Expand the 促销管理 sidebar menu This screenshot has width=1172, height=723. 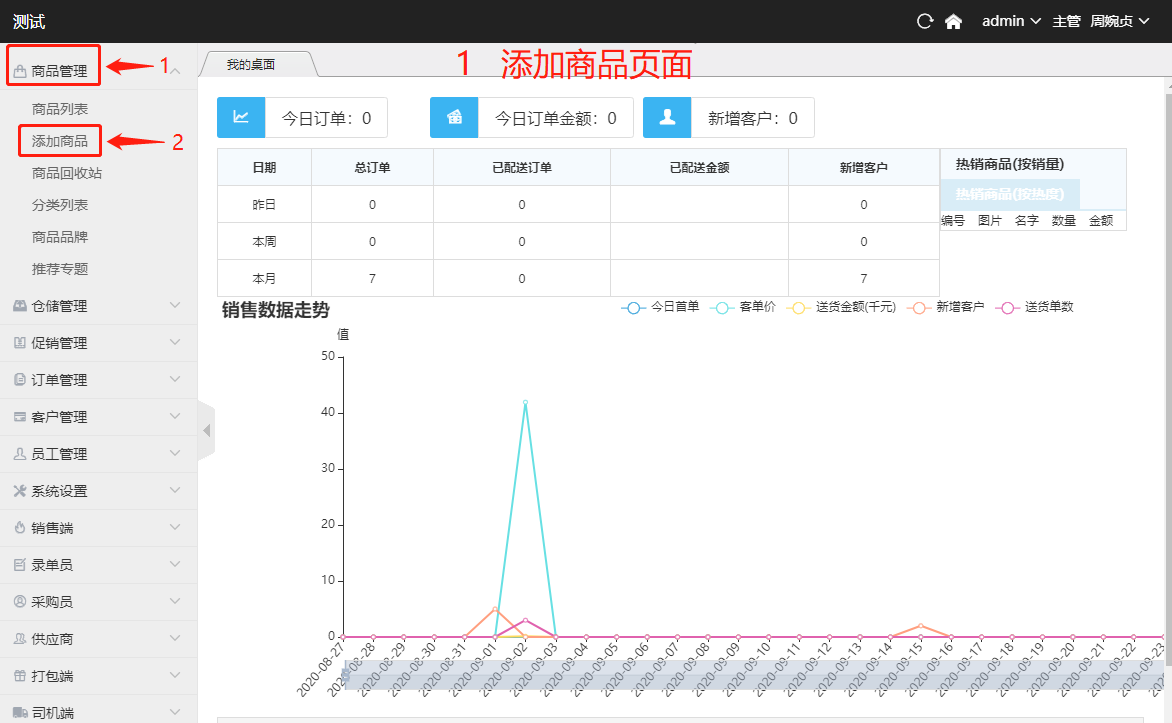tap(98, 343)
